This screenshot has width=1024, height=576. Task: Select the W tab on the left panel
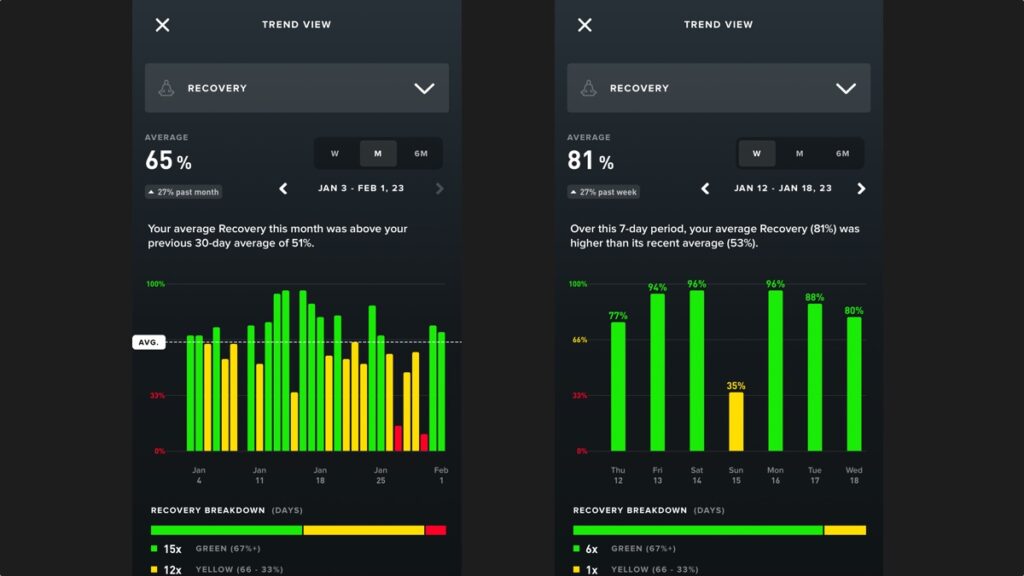pyautogui.click(x=335, y=153)
